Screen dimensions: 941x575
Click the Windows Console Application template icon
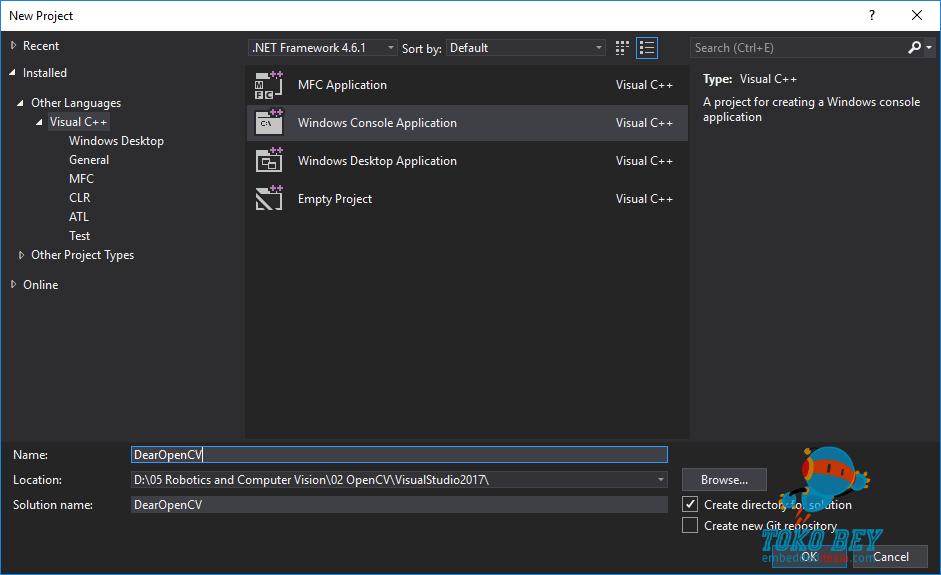click(269, 123)
